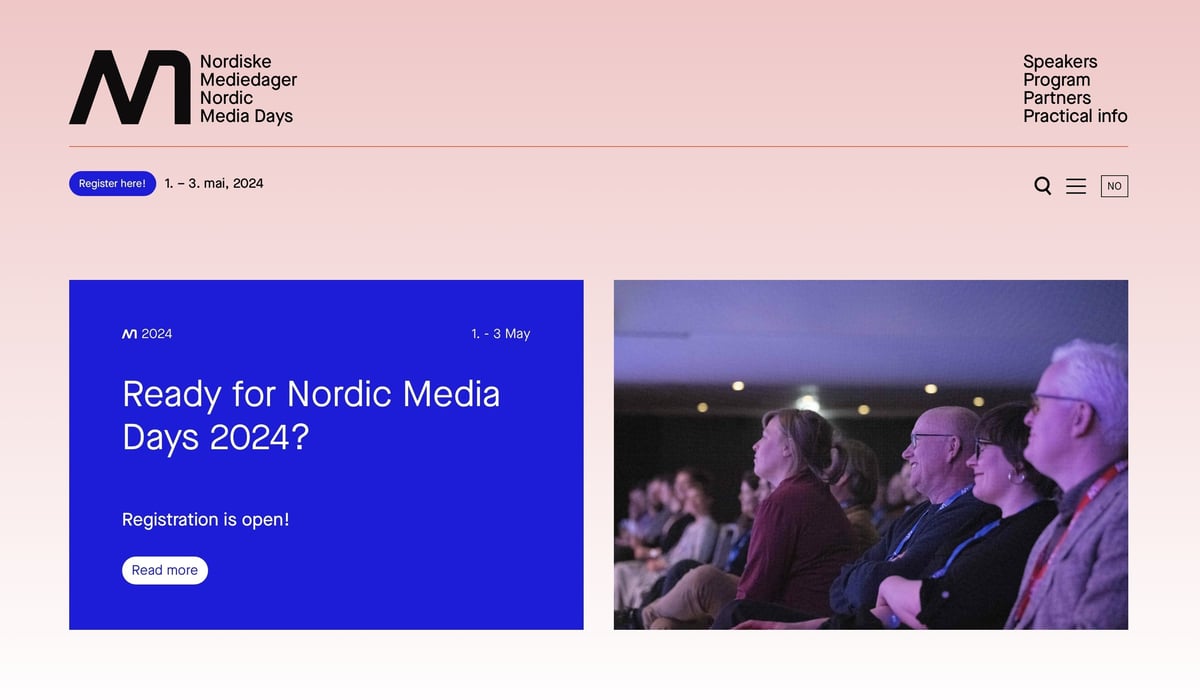The image size is (1200, 700).
Task: Open the hamburger menu icon
Action: [1076, 186]
